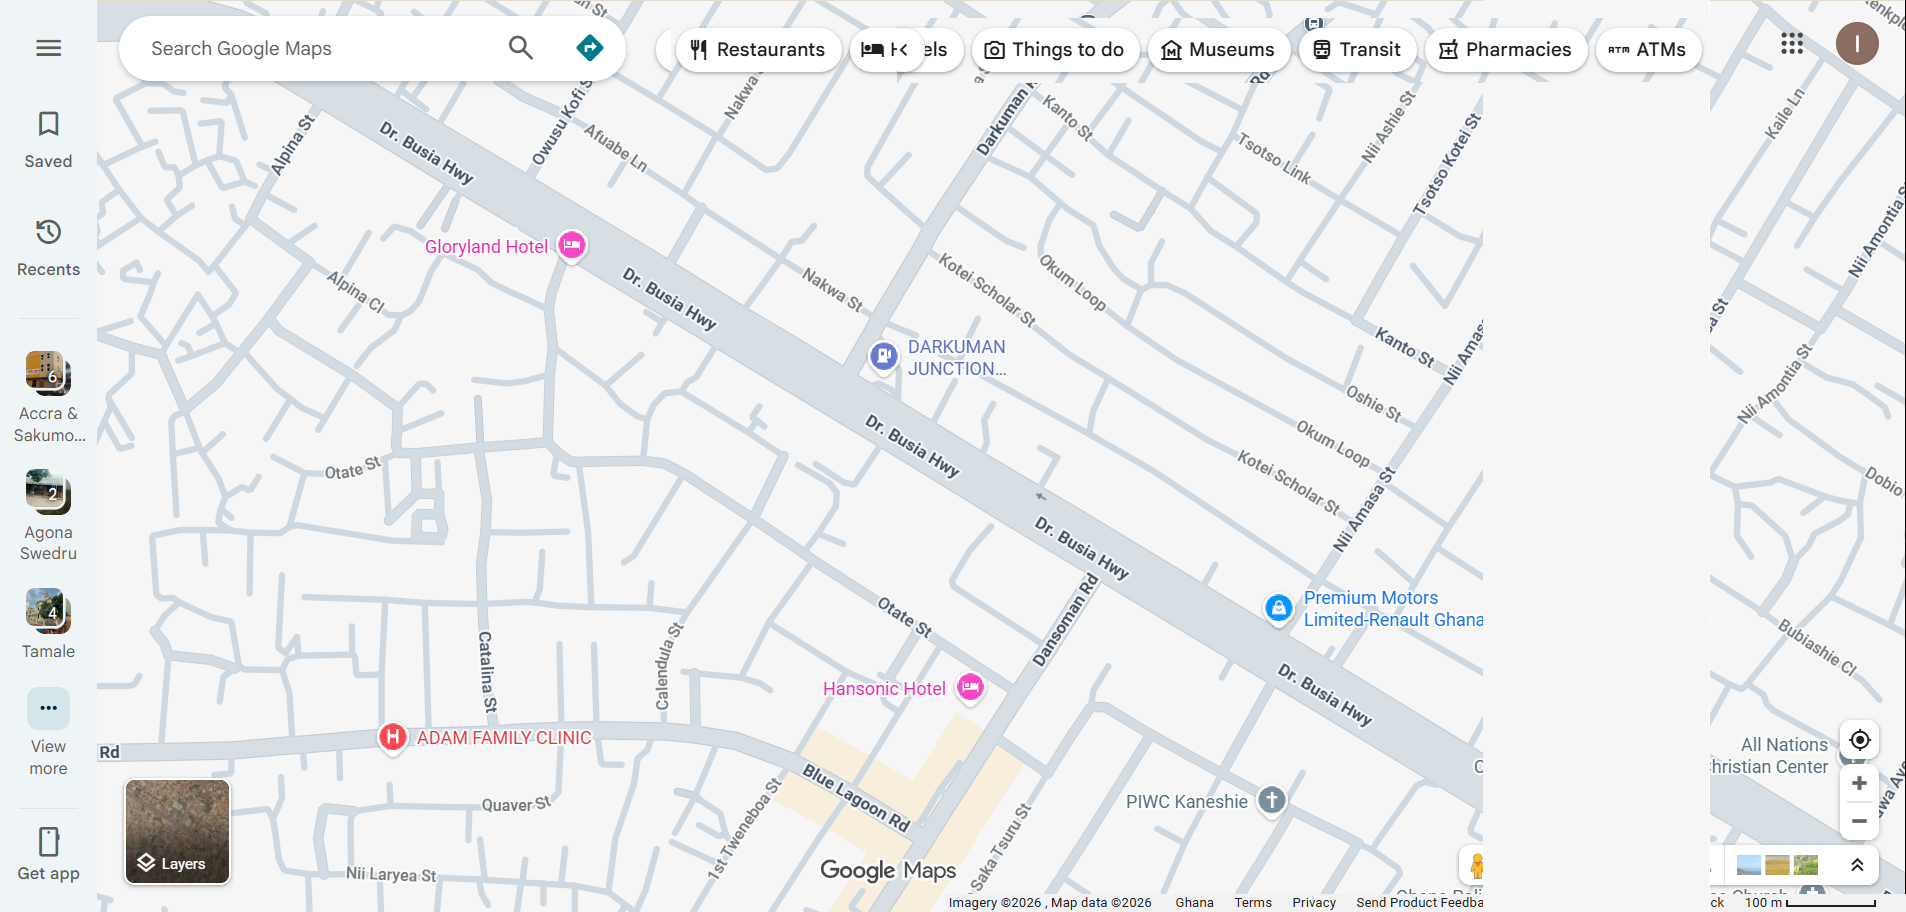Click the show my location button

point(1859,740)
